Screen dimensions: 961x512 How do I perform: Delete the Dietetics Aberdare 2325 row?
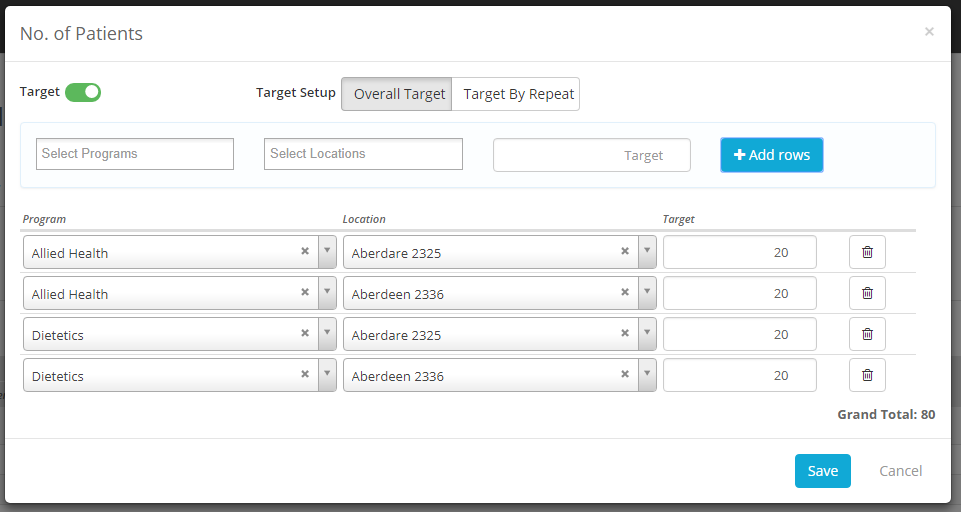click(867, 335)
